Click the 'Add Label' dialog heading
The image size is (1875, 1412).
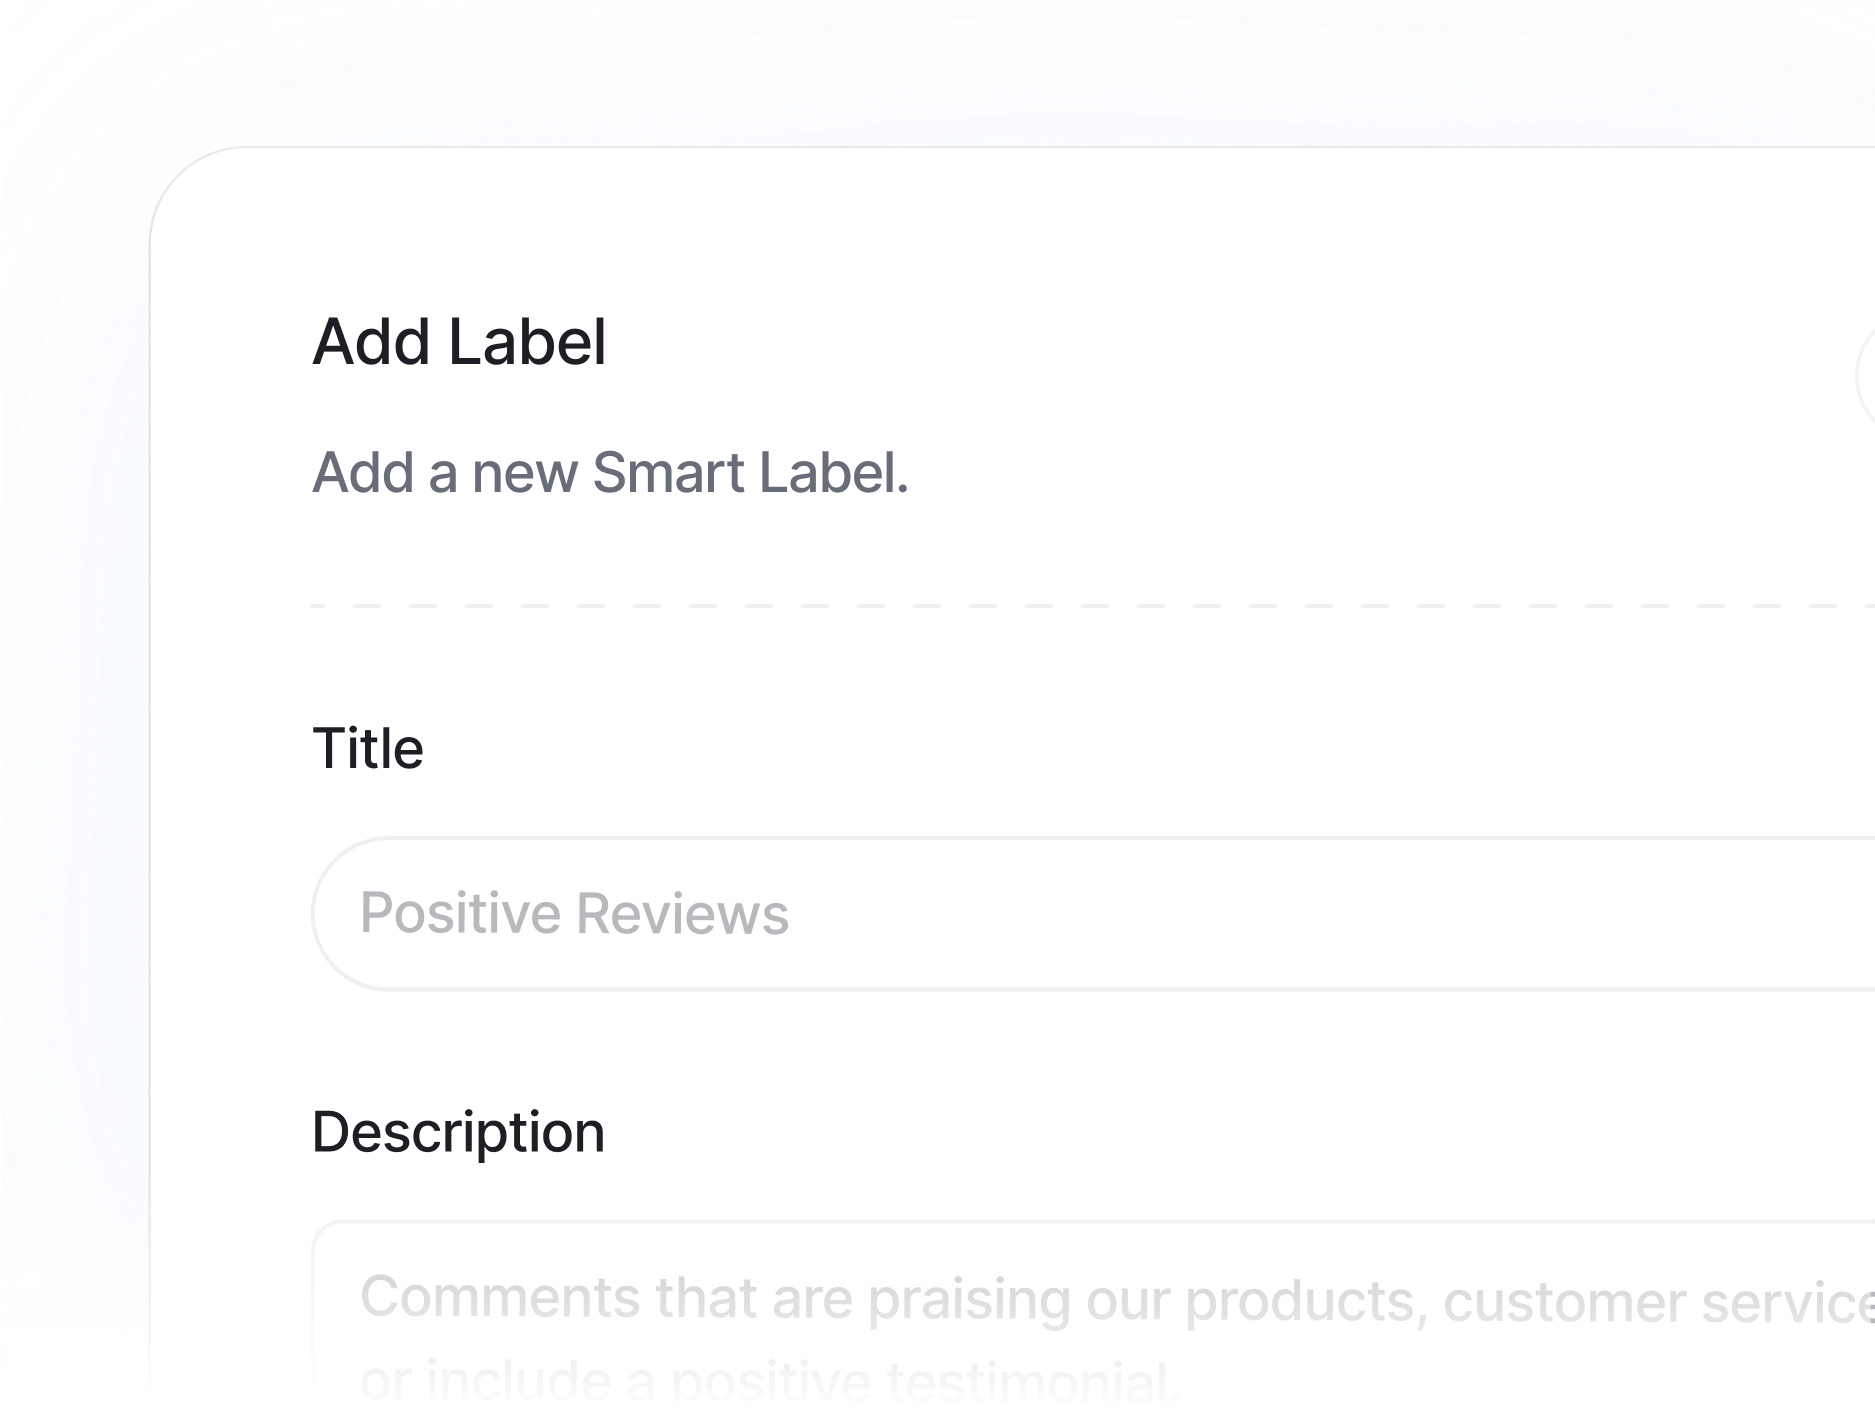[459, 342]
